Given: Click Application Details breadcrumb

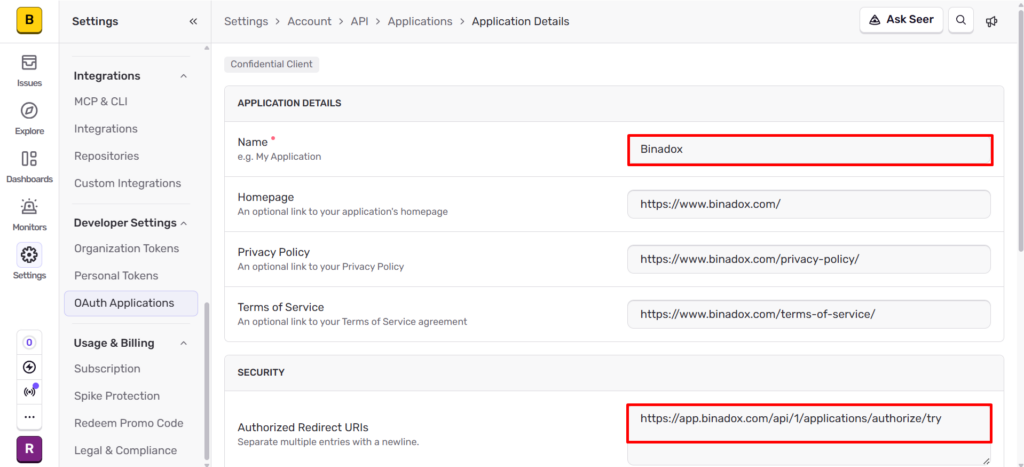Looking at the screenshot, I should 520,22.
